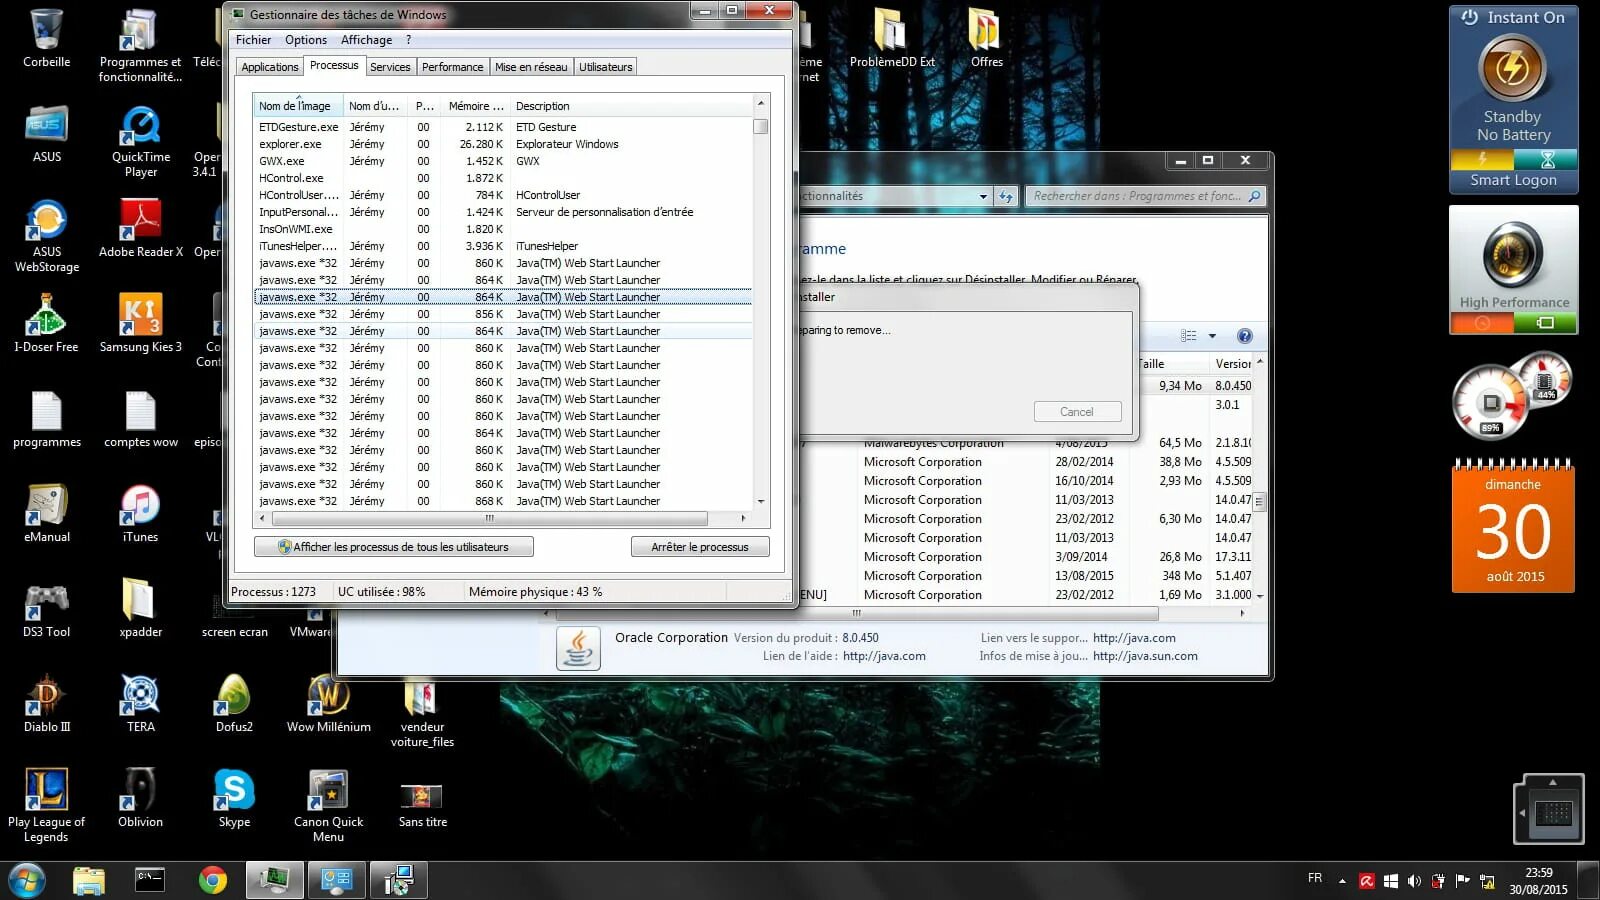The image size is (1600, 900).
Task: Open ASUS WebStorage desktop shortcut
Action: pyautogui.click(x=46, y=236)
